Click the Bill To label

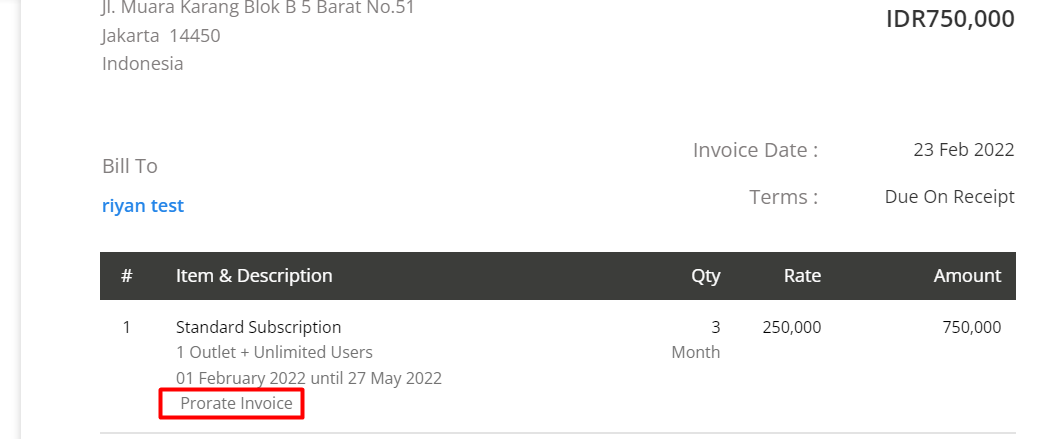130,166
